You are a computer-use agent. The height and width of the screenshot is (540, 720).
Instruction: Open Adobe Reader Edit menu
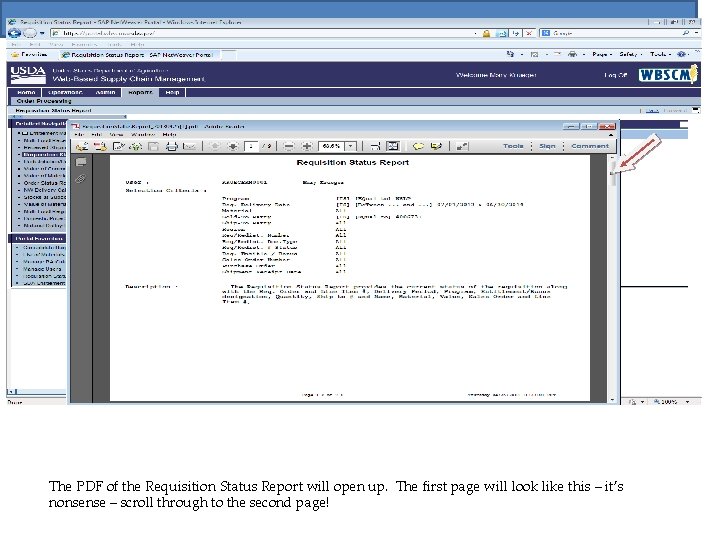96,135
